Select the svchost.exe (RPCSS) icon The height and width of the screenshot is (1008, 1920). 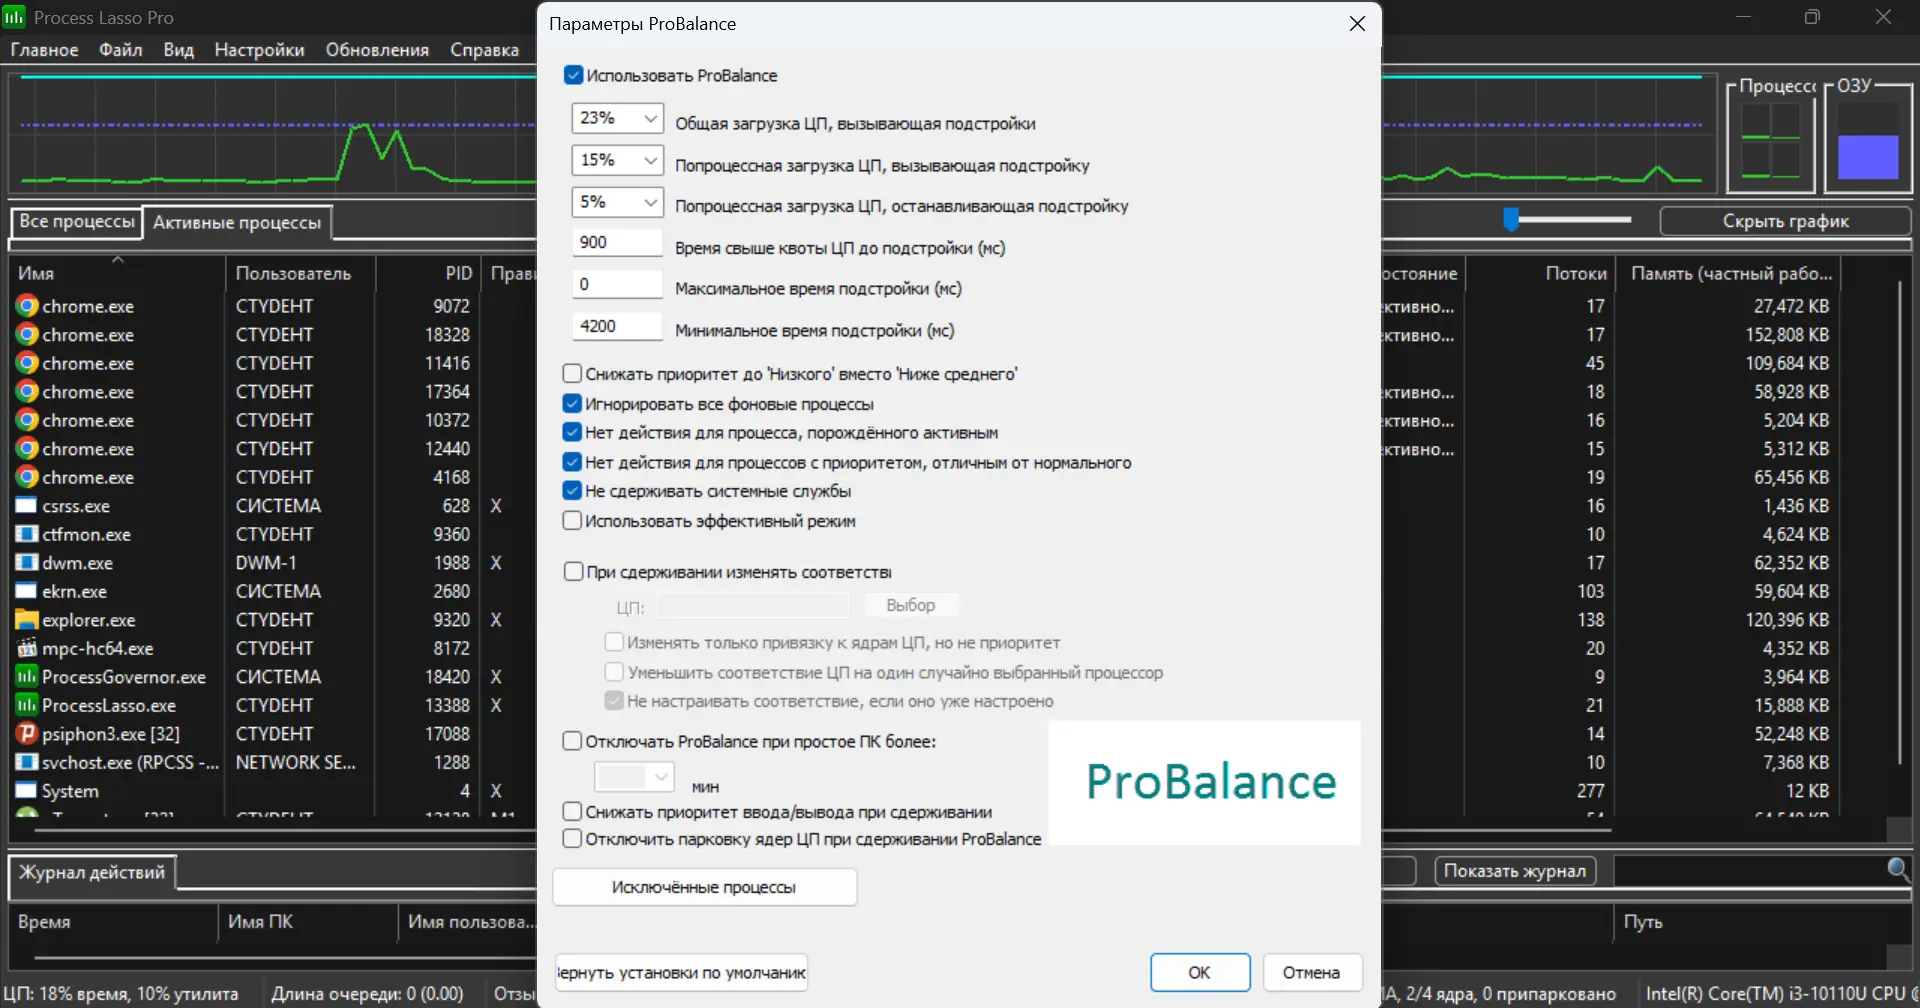point(27,762)
